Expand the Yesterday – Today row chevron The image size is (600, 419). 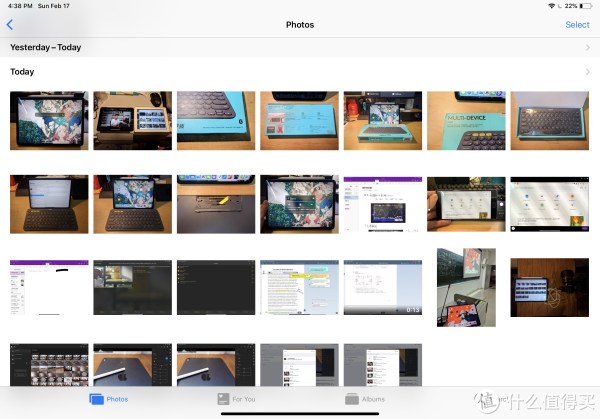[587, 47]
